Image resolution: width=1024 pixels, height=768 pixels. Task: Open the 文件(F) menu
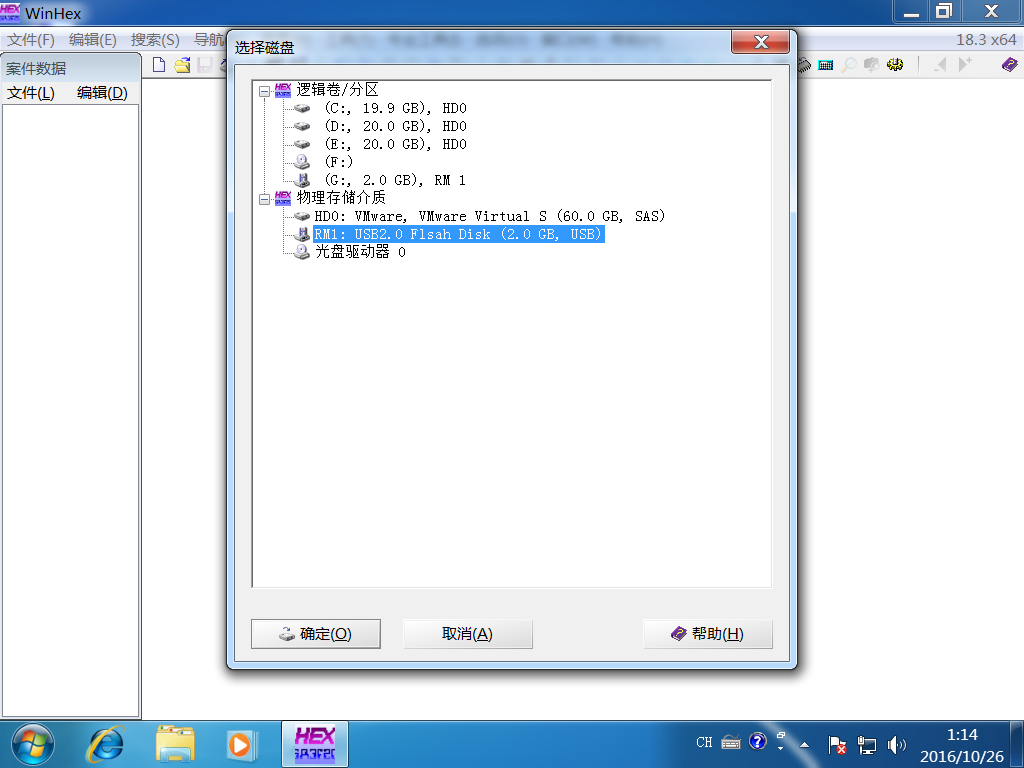[31, 40]
